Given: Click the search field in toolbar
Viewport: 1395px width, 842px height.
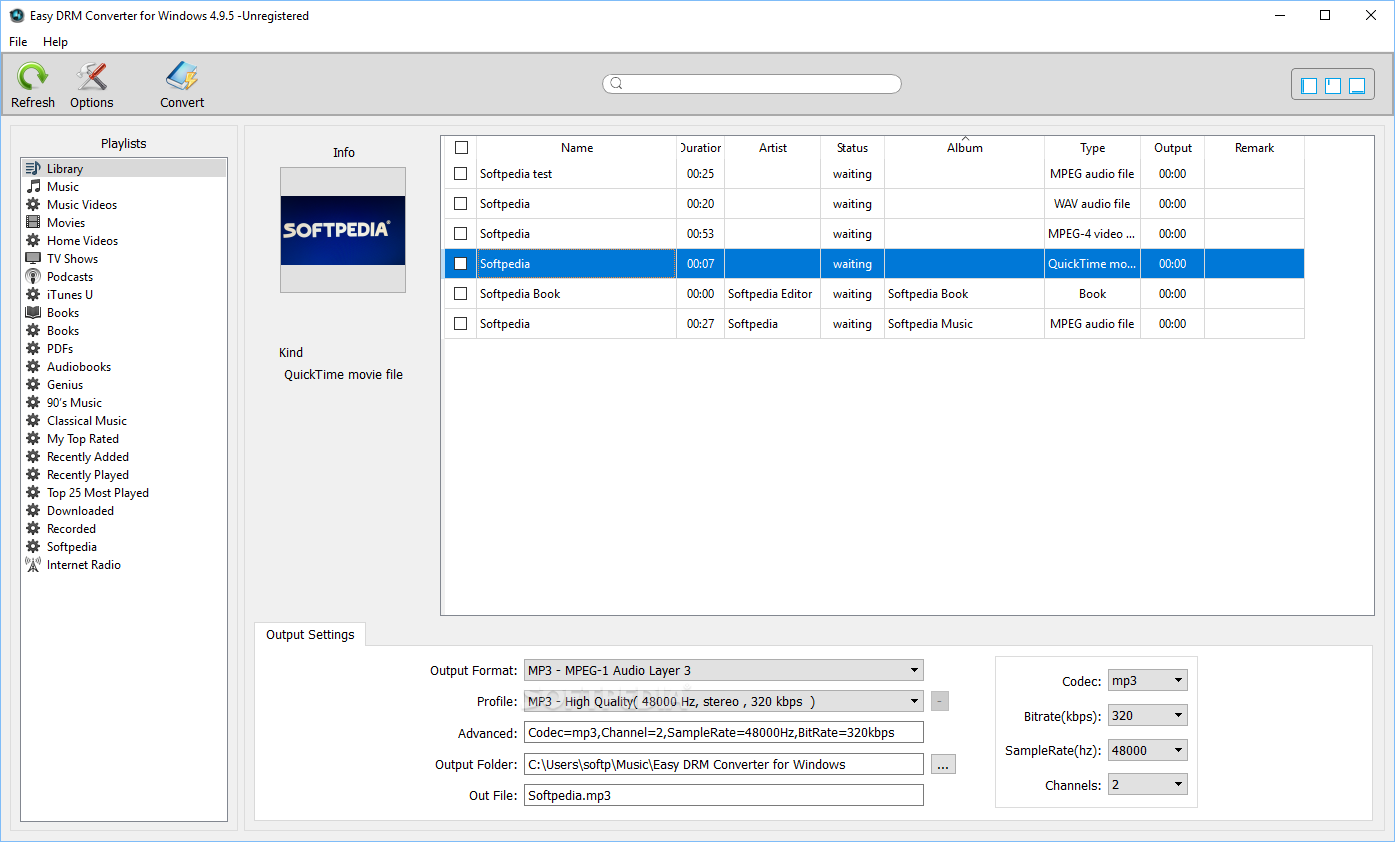Looking at the screenshot, I should pos(752,84).
